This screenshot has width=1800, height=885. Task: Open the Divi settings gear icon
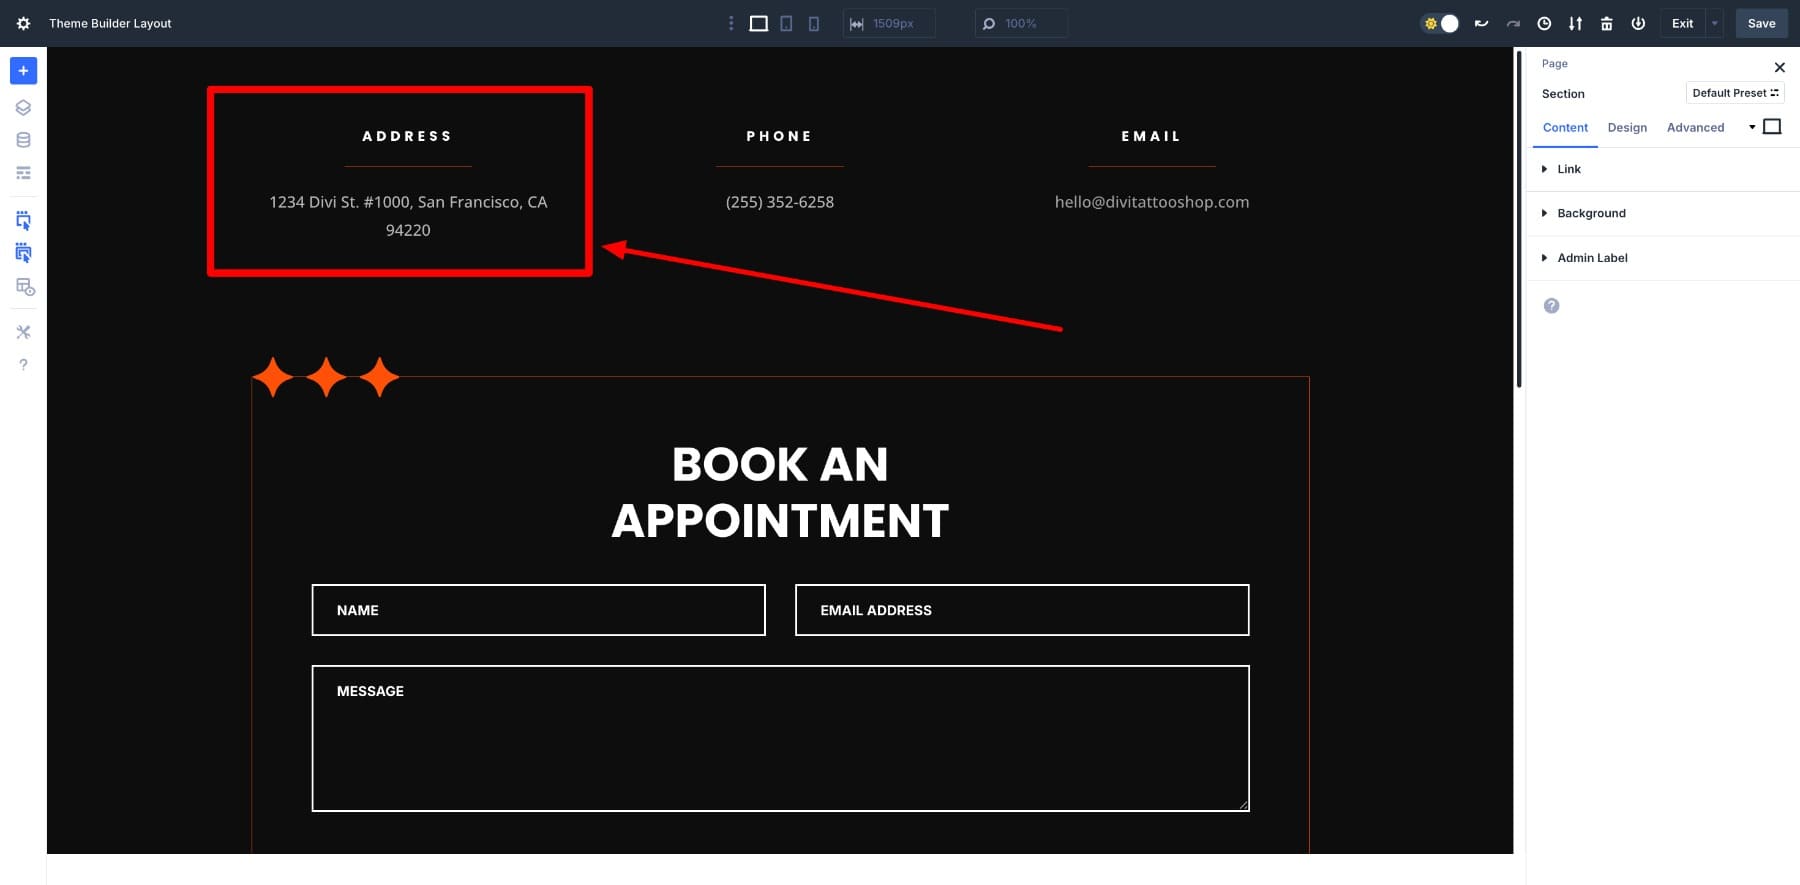point(23,23)
